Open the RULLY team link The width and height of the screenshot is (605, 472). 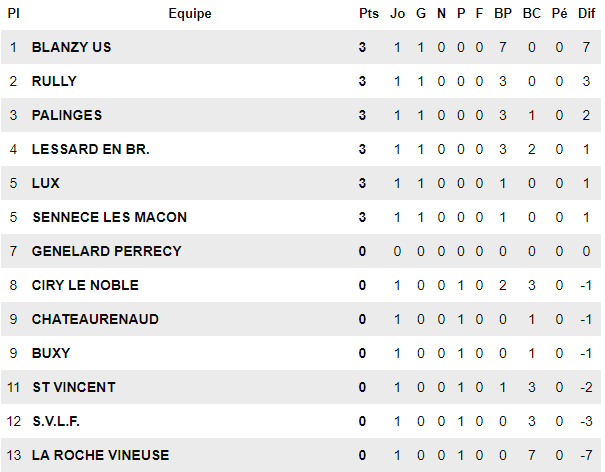point(54,81)
